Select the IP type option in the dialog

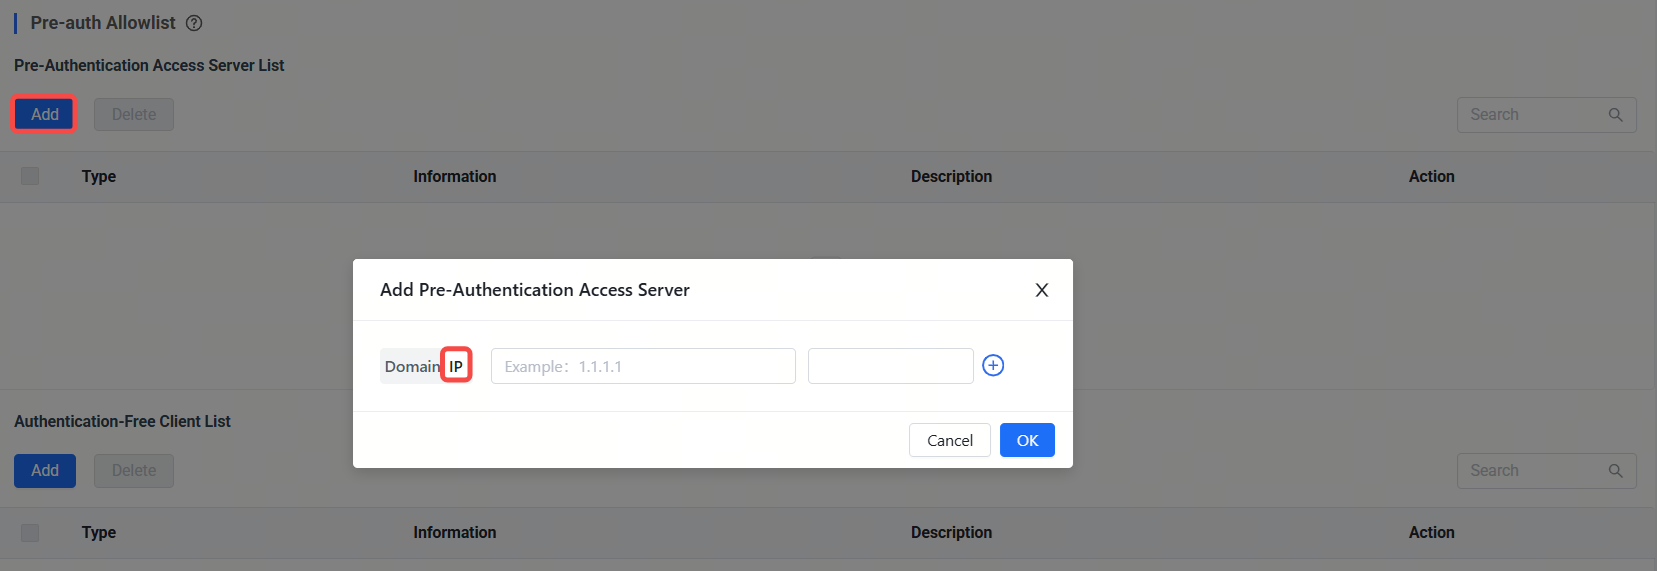pos(456,367)
